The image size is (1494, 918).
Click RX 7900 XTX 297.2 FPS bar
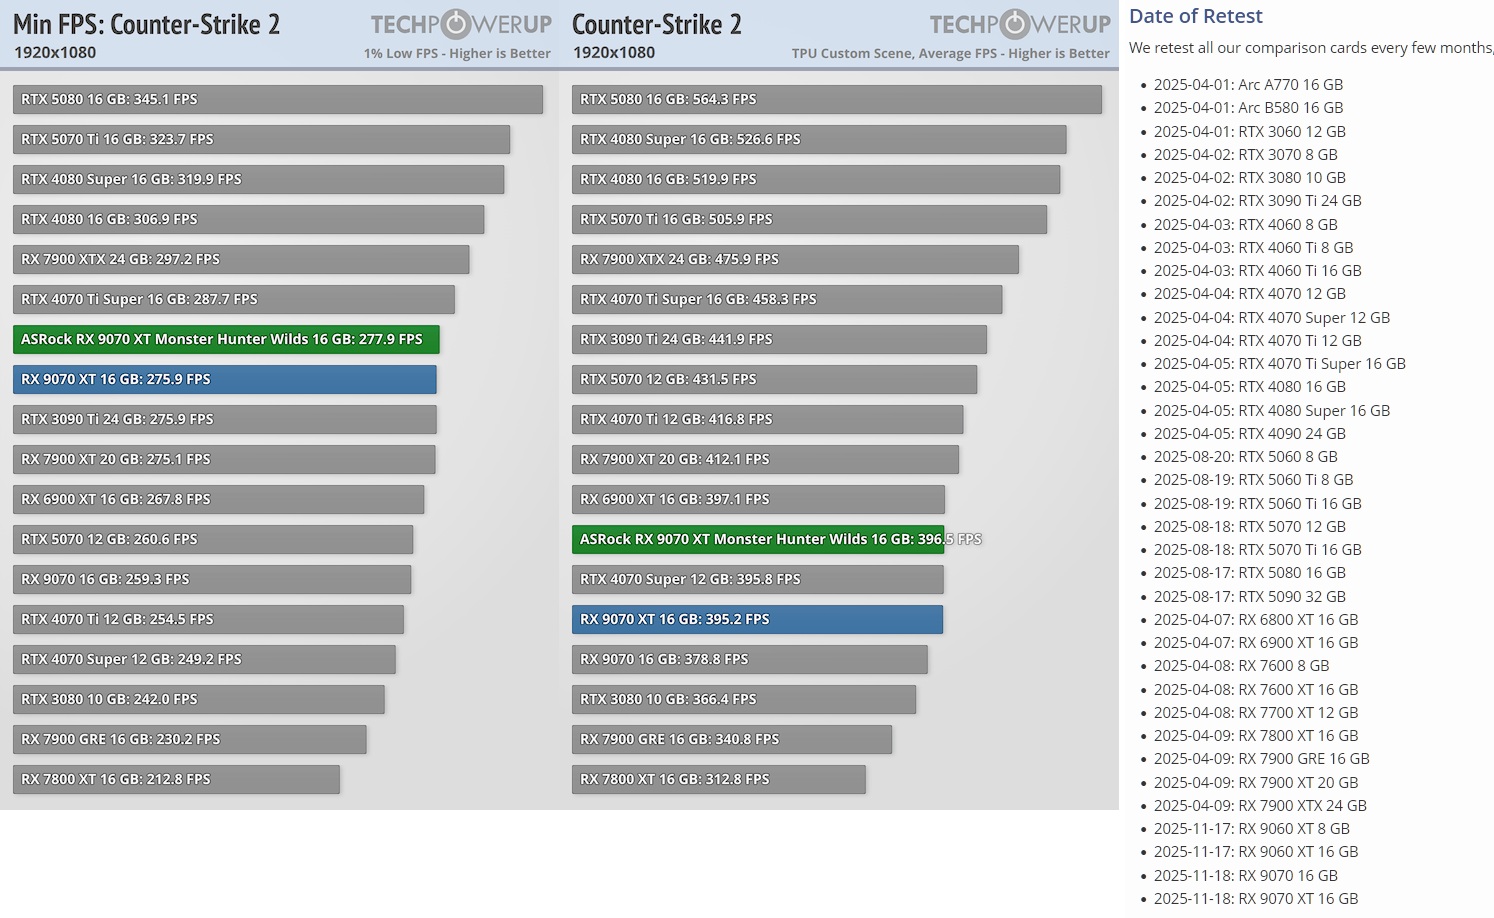(x=241, y=259)
